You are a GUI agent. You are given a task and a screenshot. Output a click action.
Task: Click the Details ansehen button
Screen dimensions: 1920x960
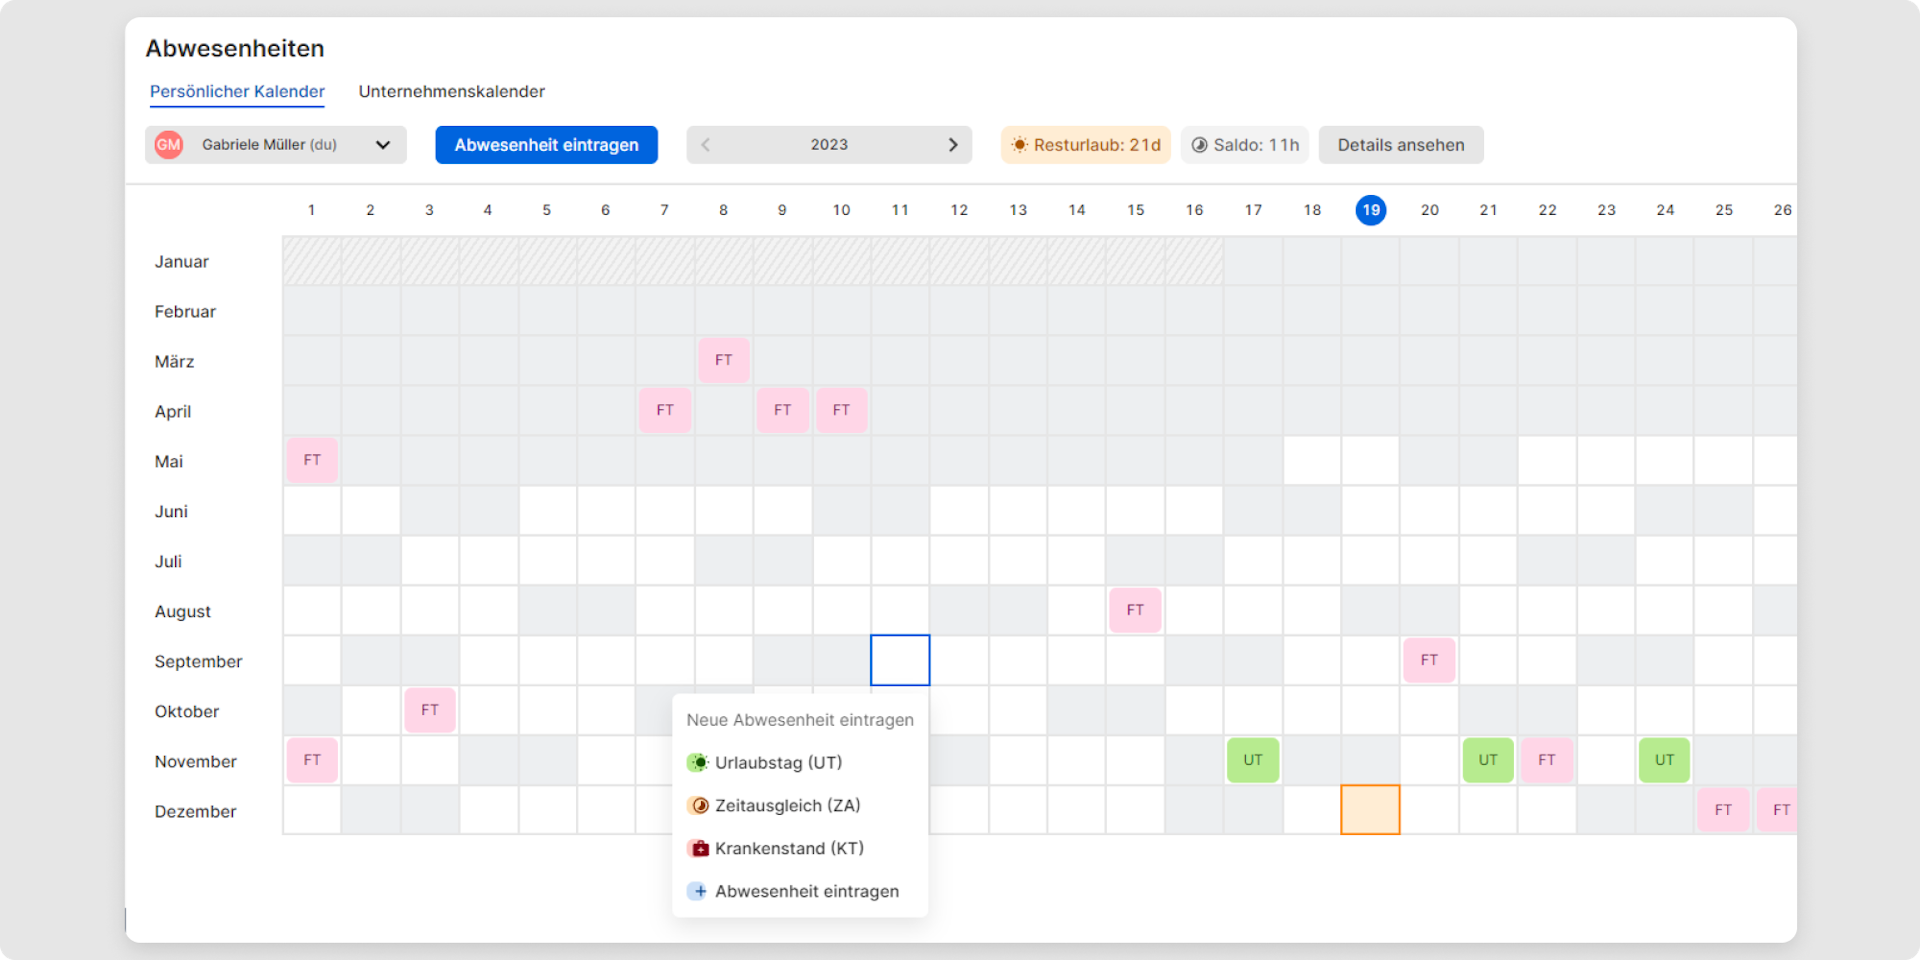(1401, 145)
